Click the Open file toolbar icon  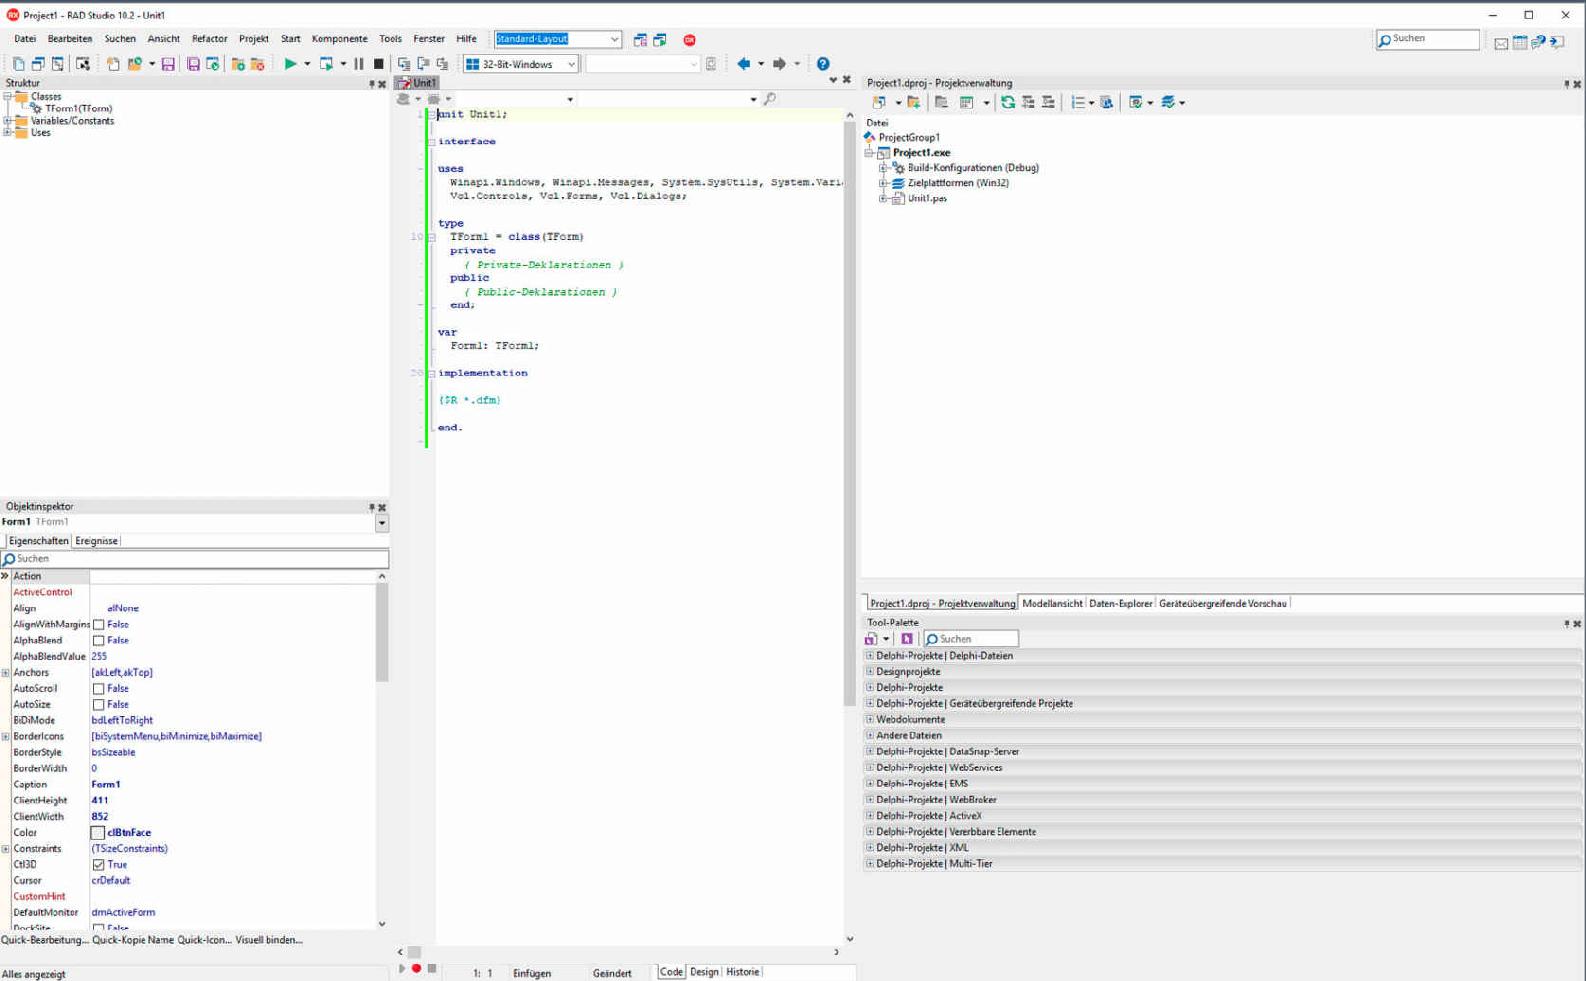pos(134,64)
